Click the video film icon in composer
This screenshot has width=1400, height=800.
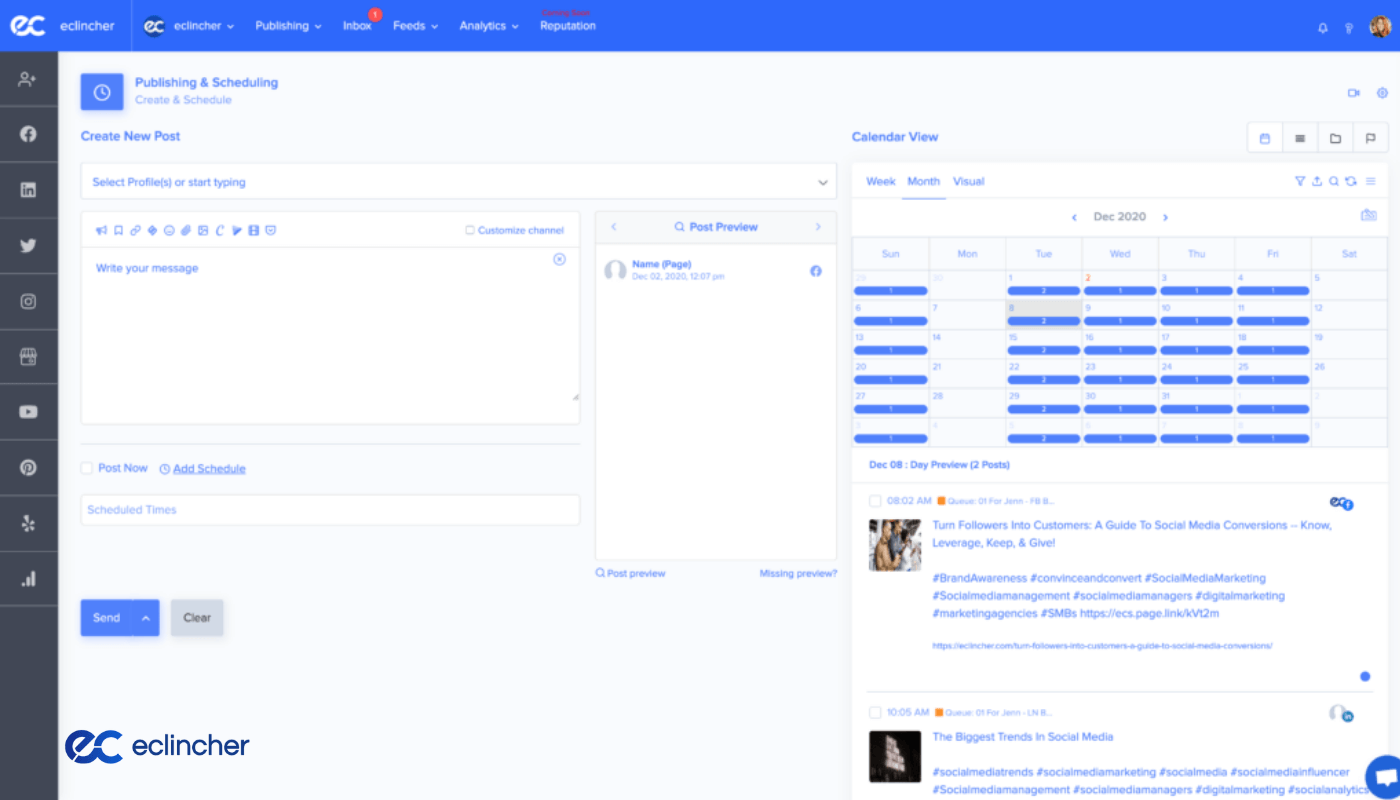[254, 230]
